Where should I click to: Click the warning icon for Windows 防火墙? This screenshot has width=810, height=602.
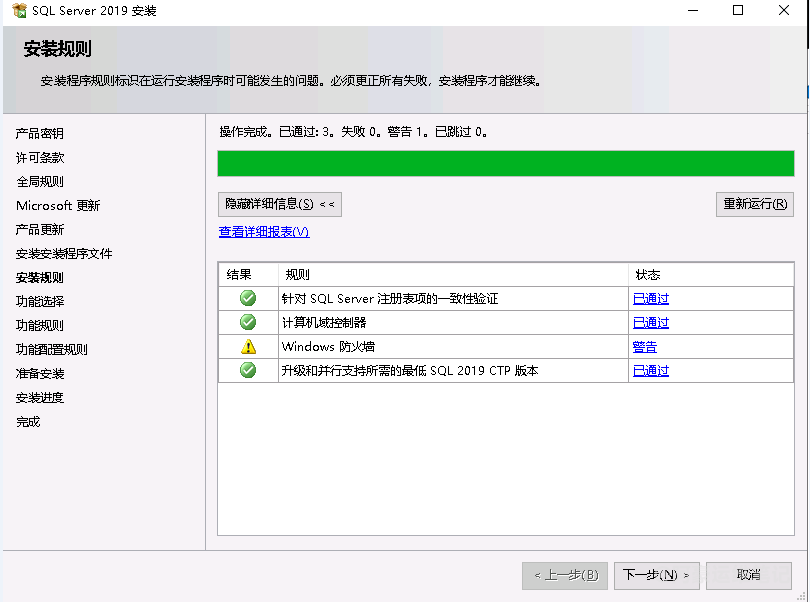pos(248,346)
